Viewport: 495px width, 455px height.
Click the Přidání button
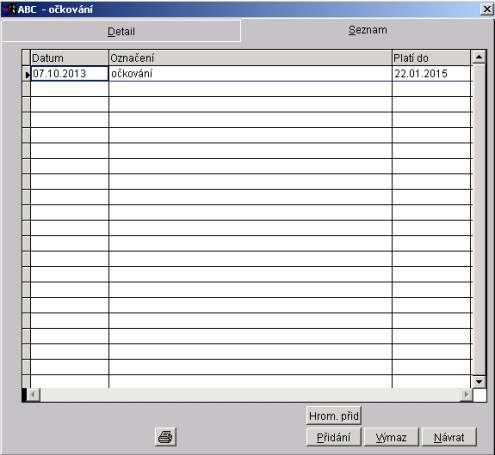(334, 437)
